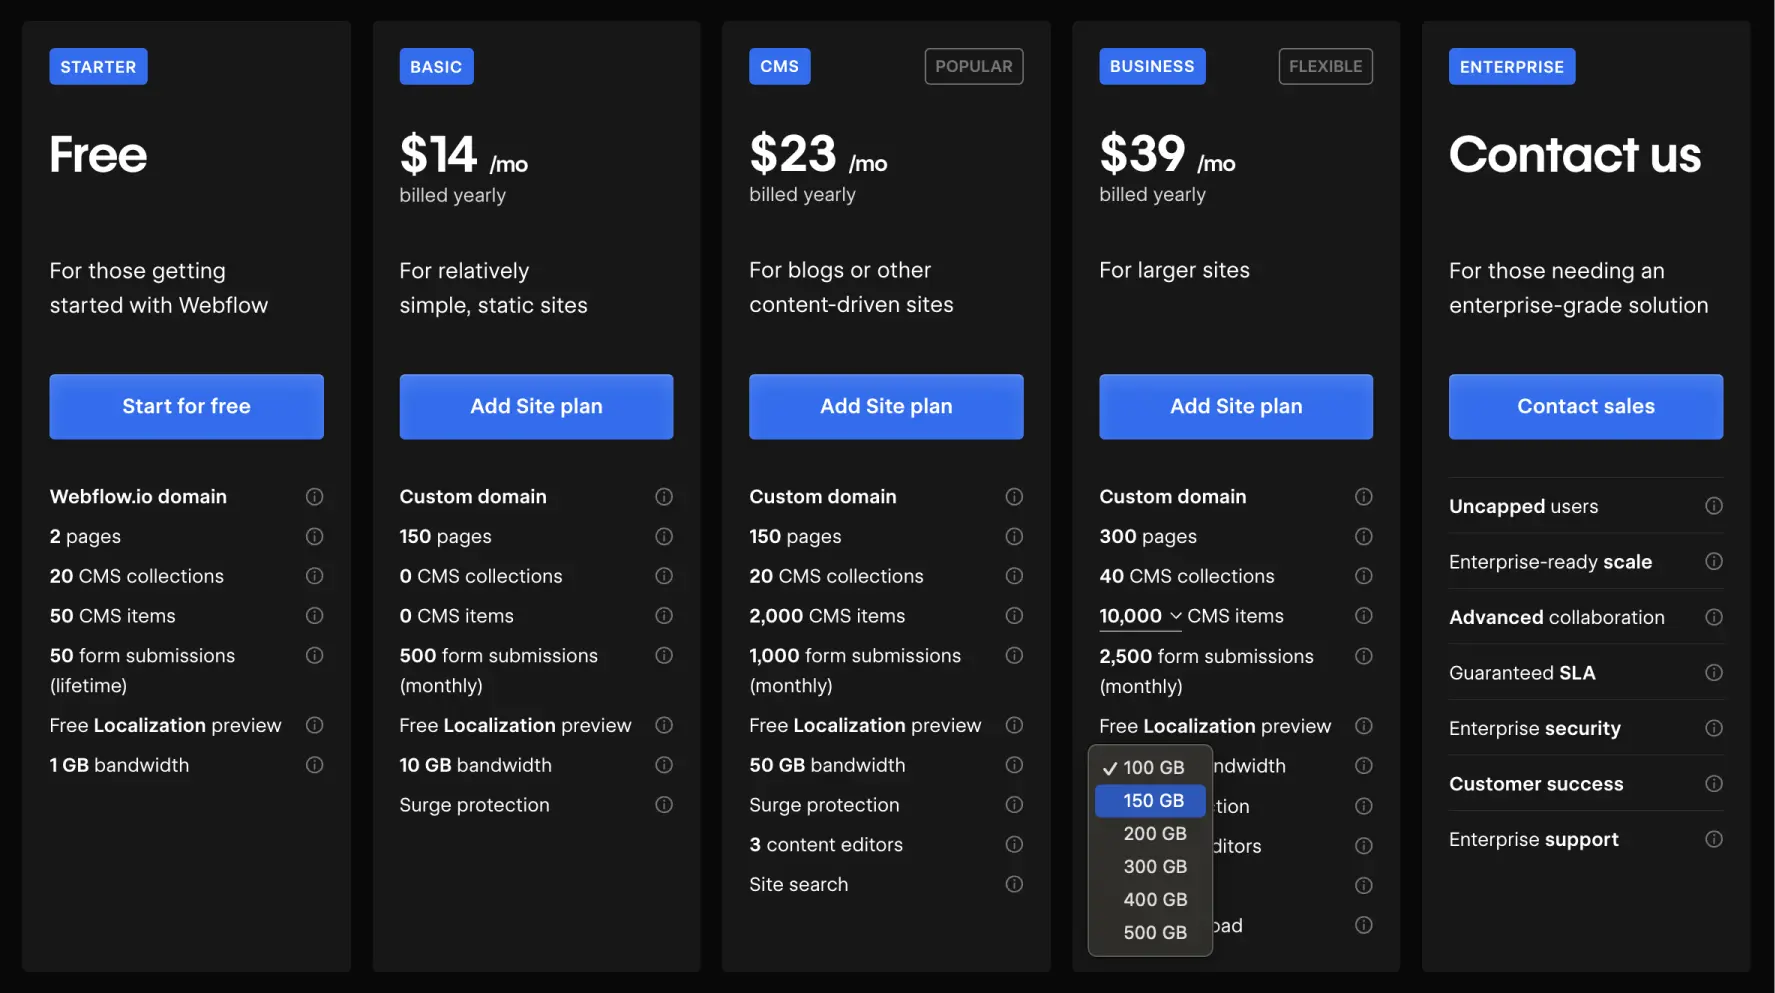This screenshot has height=993, width=1775.
Task: Click "$23 /mo" price text
Action: (x=818, y=155)
